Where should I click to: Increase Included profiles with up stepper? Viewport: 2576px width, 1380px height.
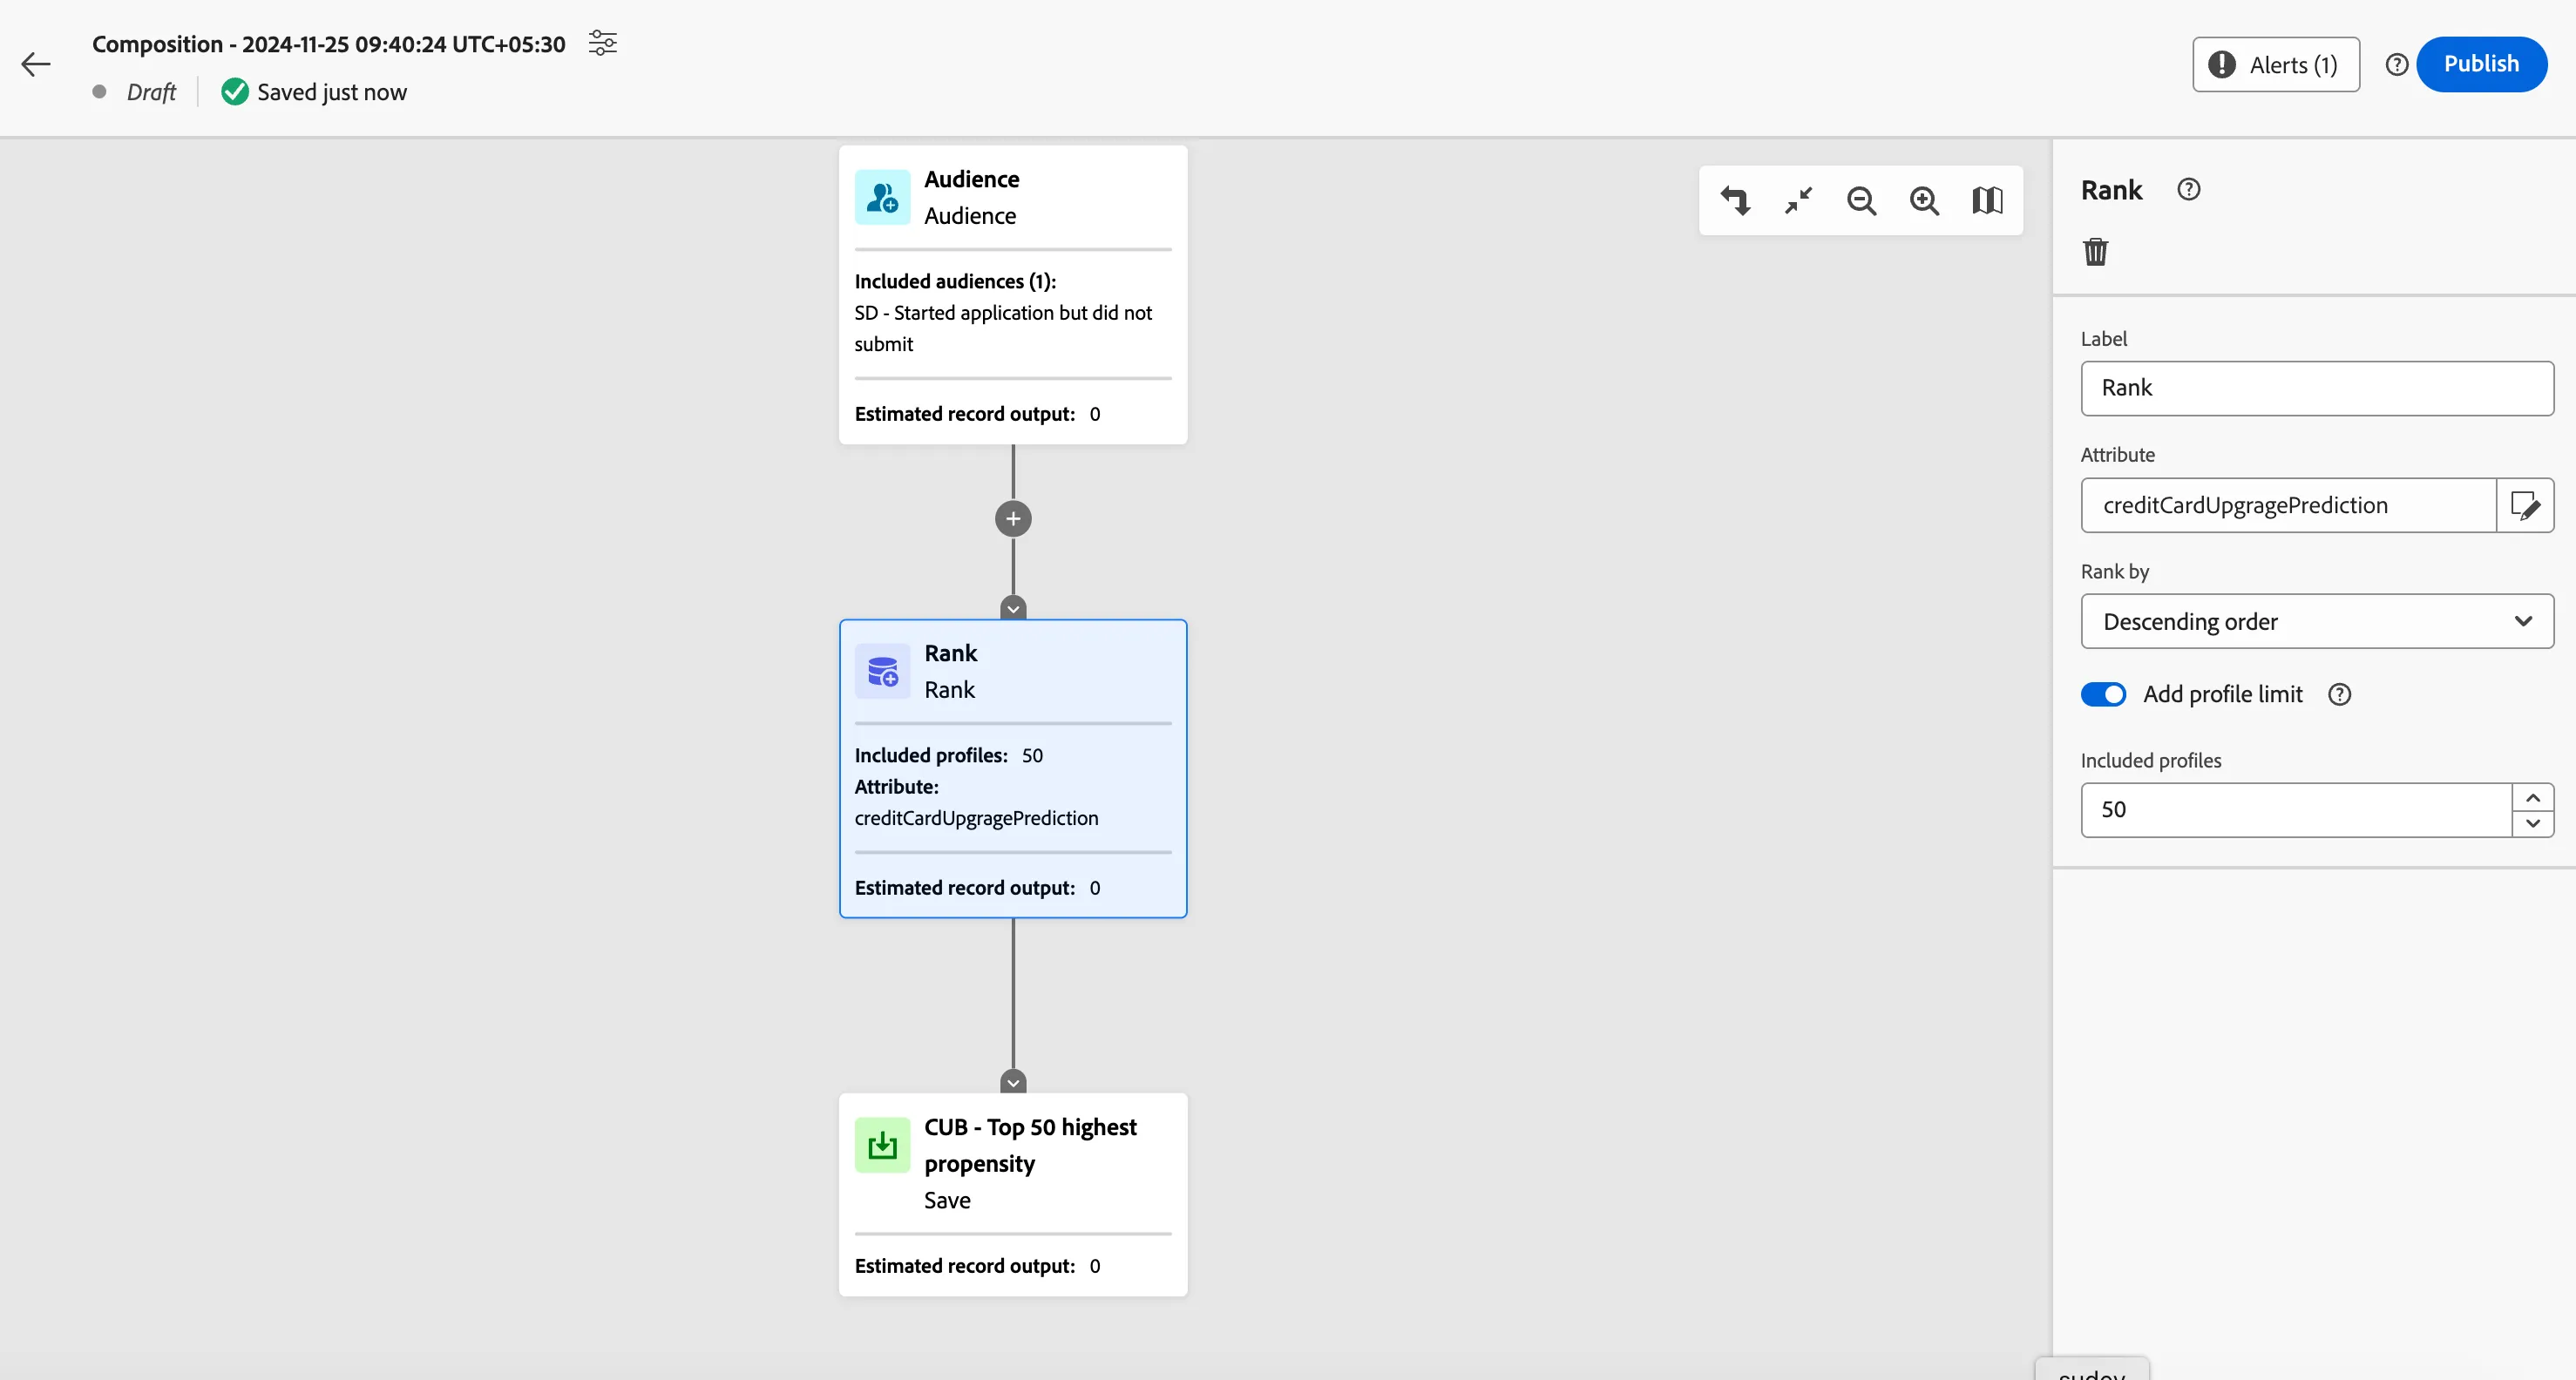click(2532, 797)
